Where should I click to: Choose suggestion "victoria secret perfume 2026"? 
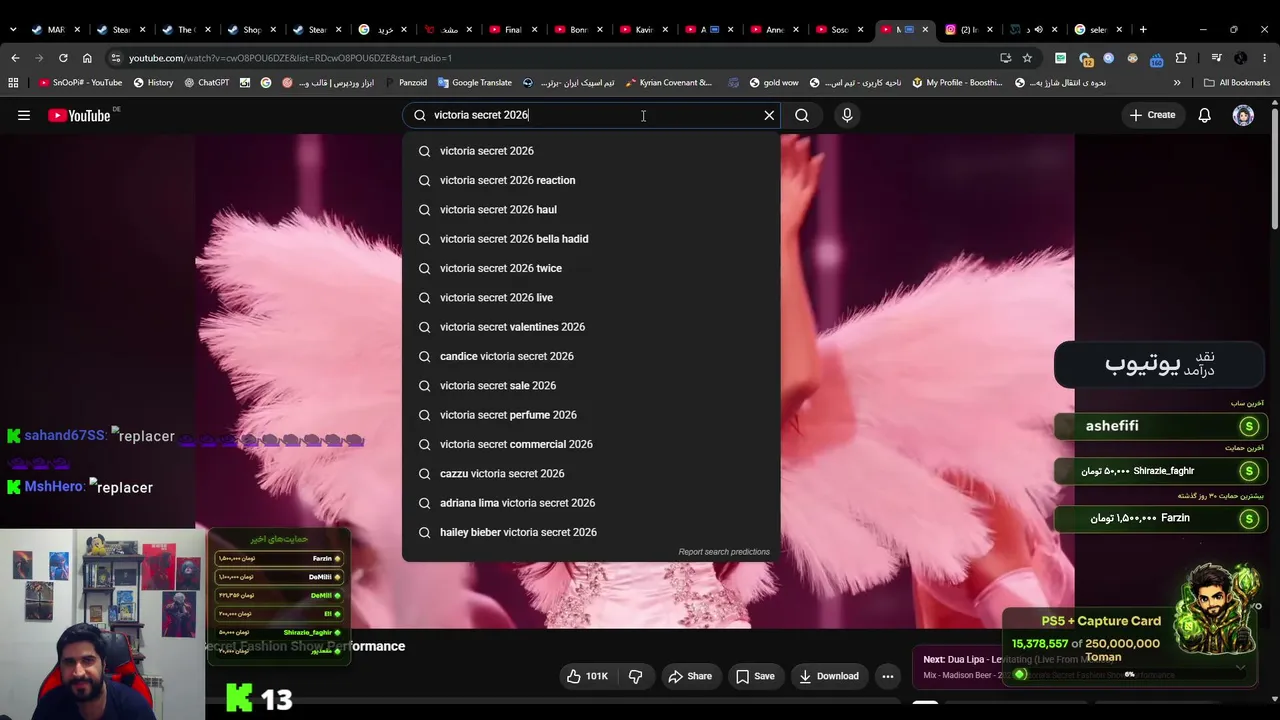point(591,415)
